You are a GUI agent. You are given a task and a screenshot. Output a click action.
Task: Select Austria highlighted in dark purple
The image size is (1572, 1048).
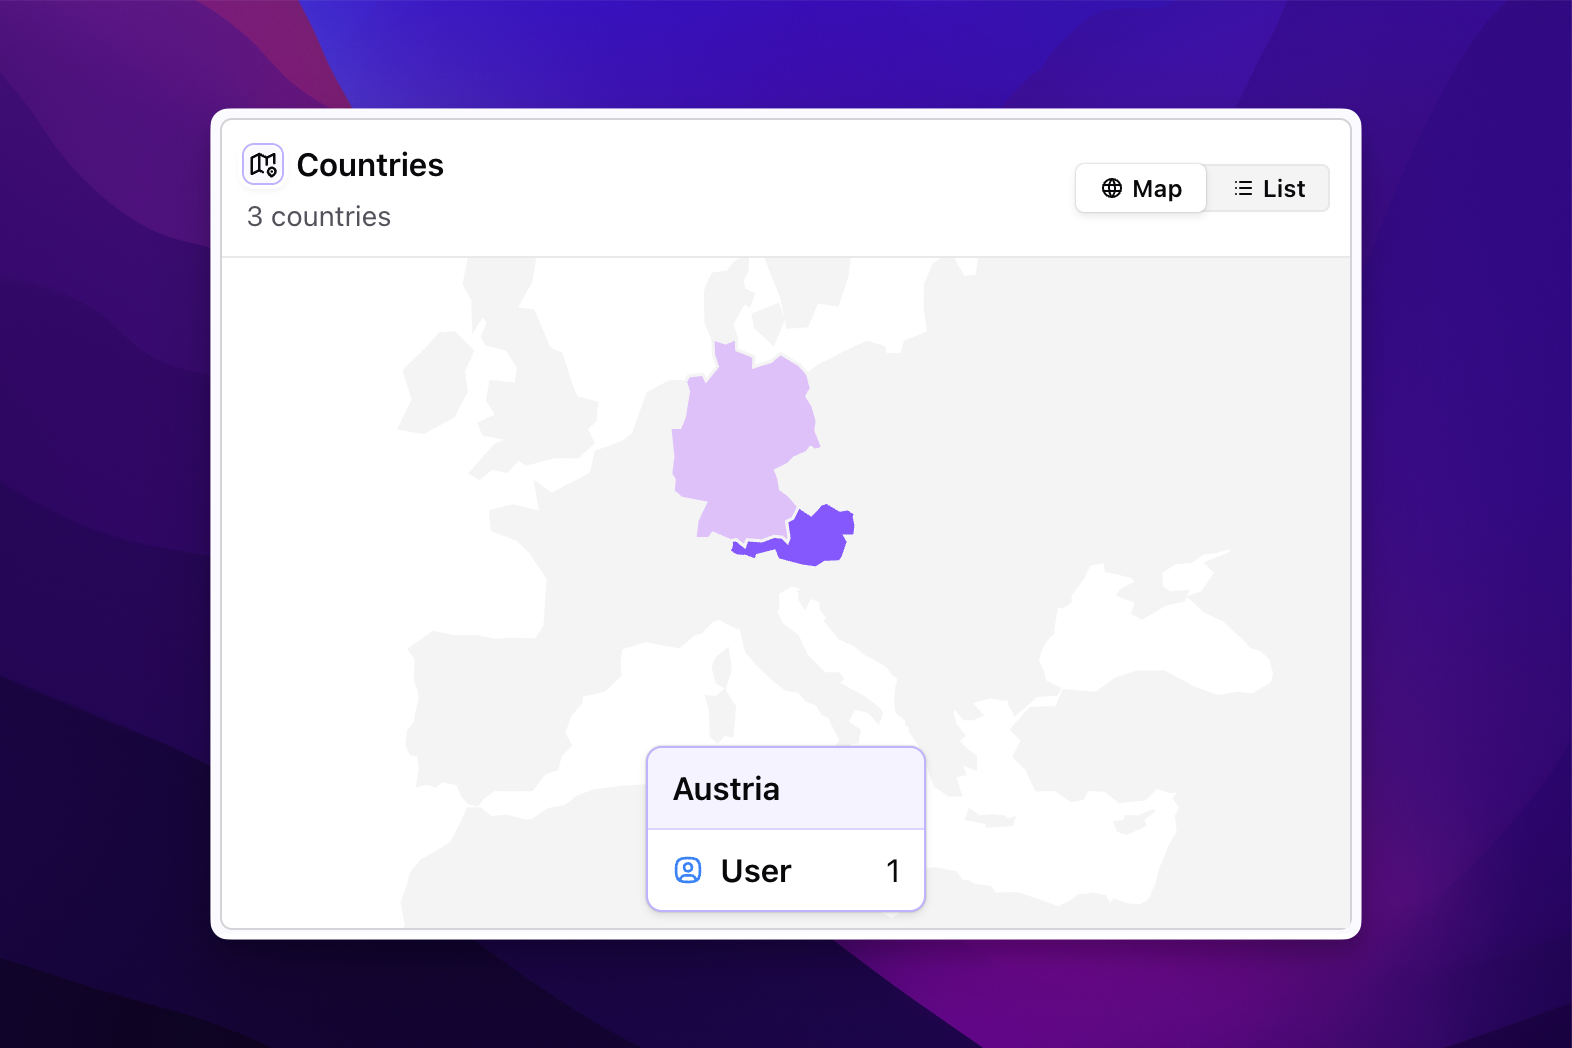[815, 537]
